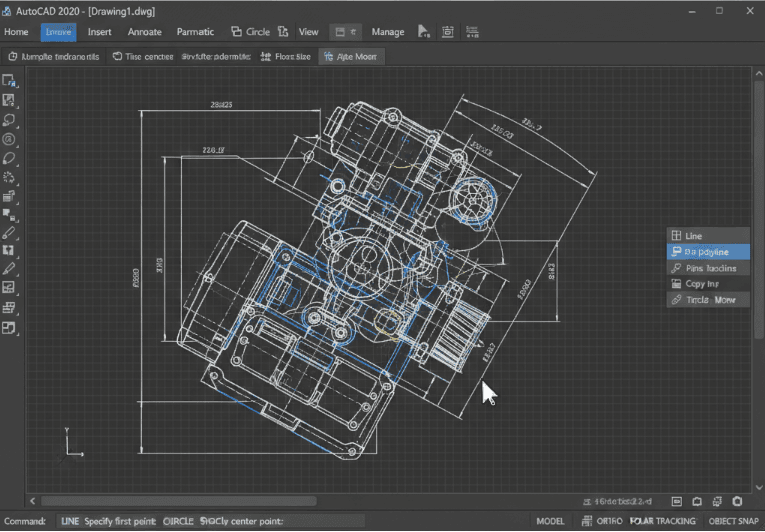Select the ellipse loop tool in left toolbar
The image size is (765, 532).
pyautogui.click(x=9, y=159)
